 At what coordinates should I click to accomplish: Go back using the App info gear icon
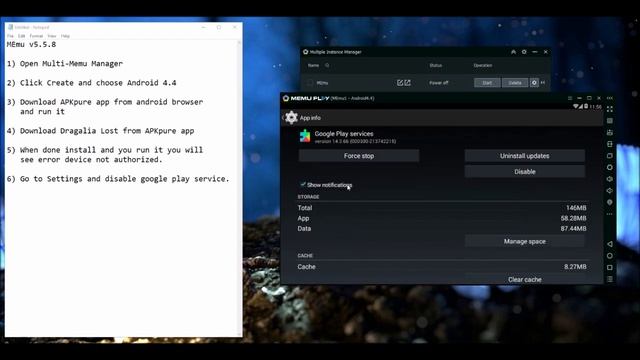click(291, 118)
